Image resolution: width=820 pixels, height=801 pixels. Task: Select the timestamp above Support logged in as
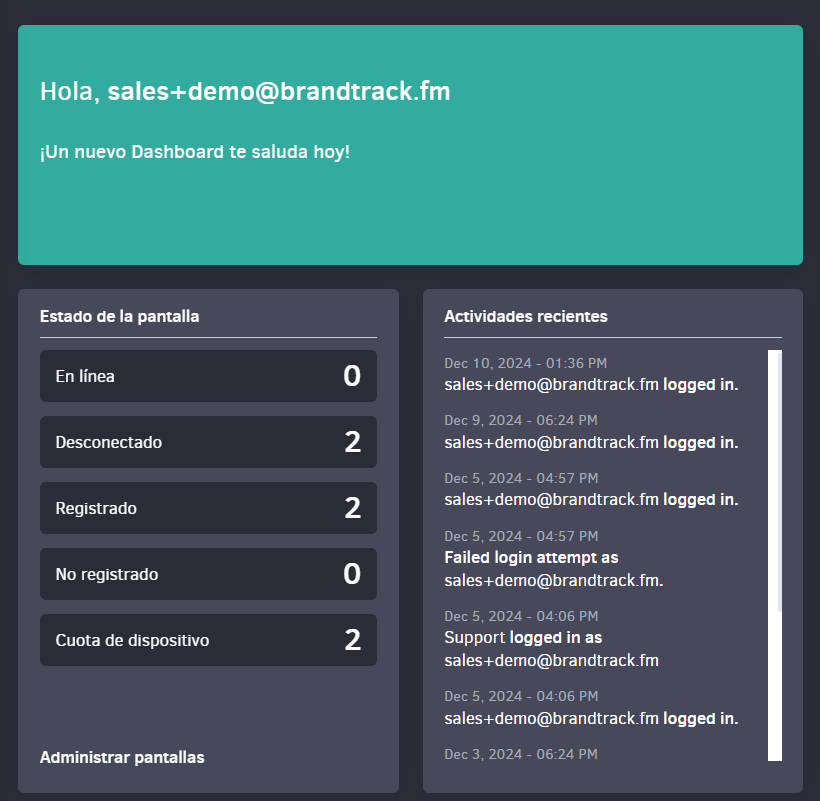[521, 616]
